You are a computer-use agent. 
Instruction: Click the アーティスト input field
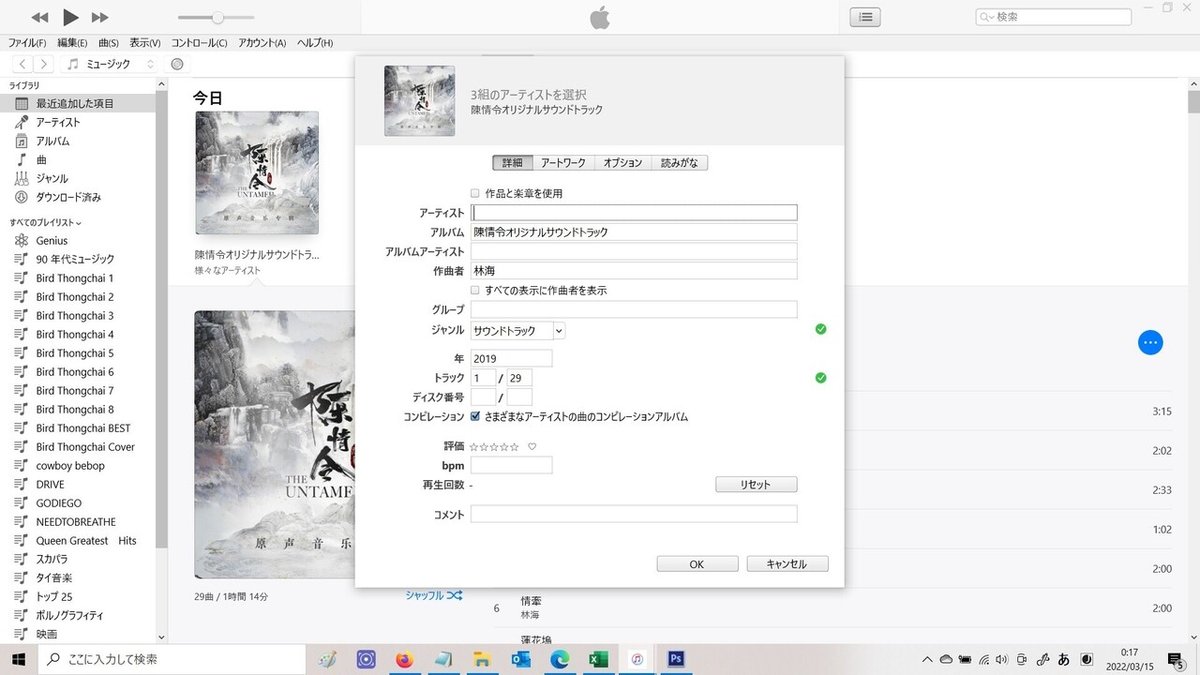(x=634, y=212)
